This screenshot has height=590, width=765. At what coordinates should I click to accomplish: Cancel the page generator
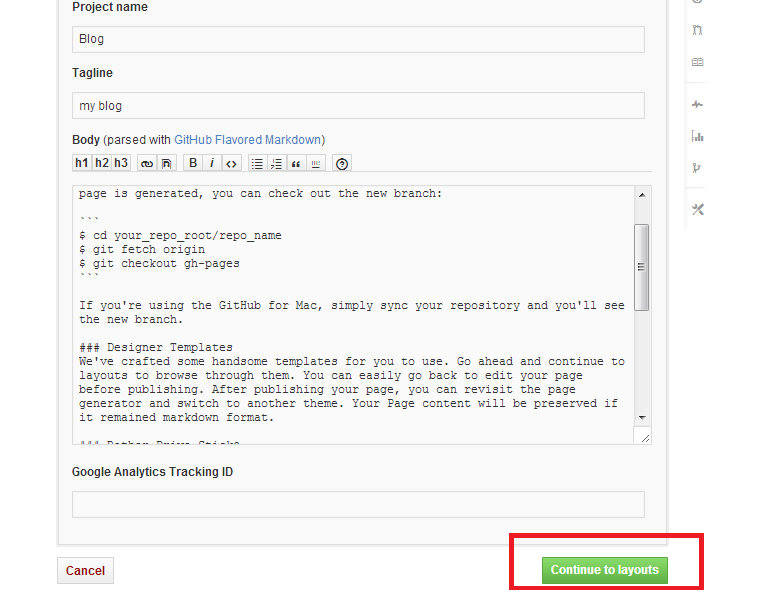[85, 571]
